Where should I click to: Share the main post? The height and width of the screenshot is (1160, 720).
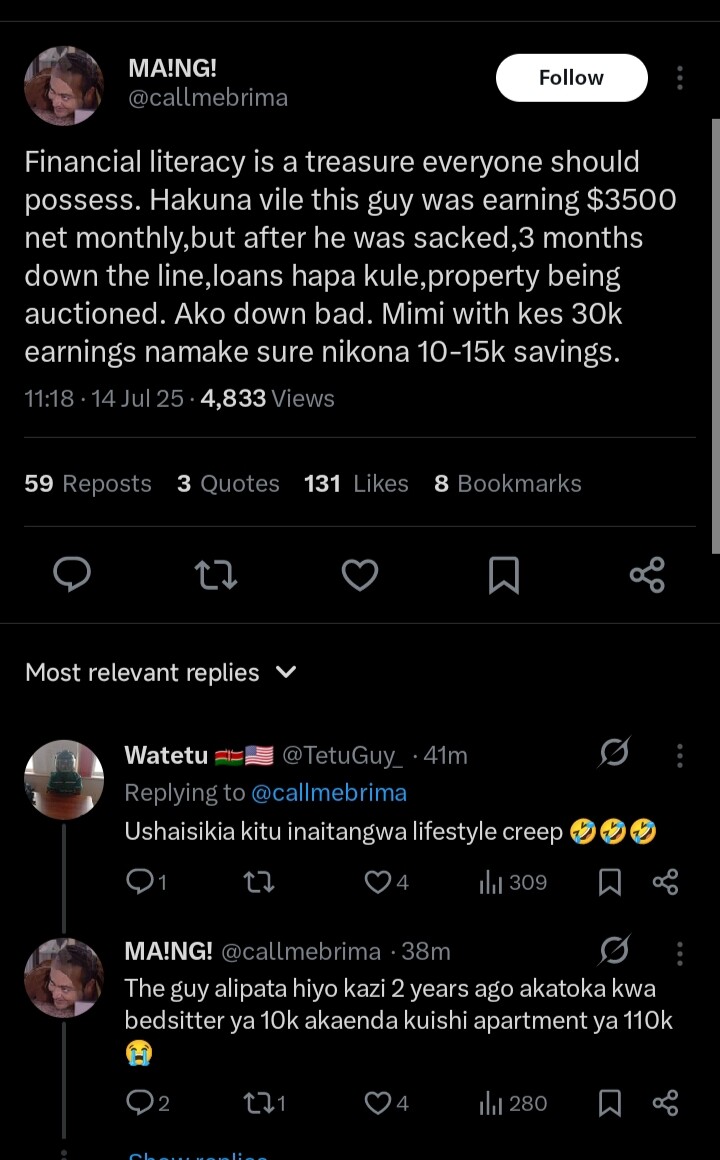[647, 575]
